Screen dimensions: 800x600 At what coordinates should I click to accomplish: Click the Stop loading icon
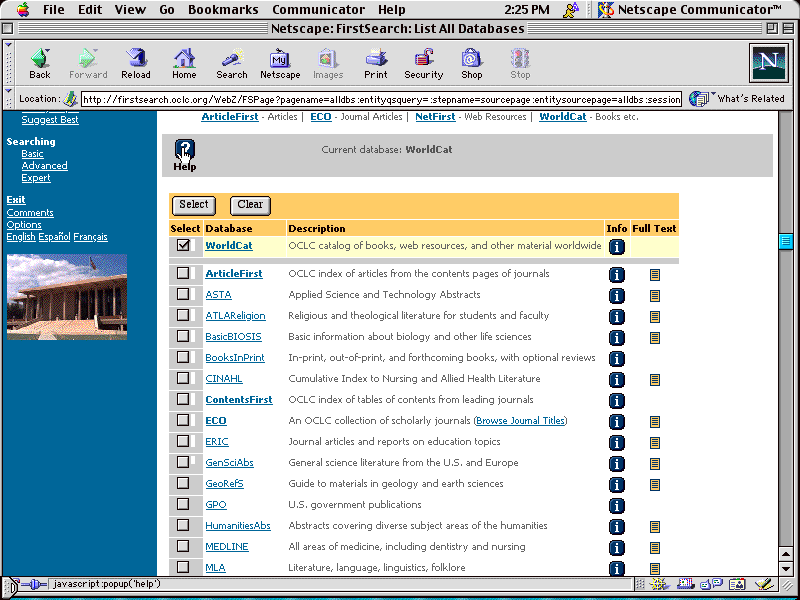point(520,64)
